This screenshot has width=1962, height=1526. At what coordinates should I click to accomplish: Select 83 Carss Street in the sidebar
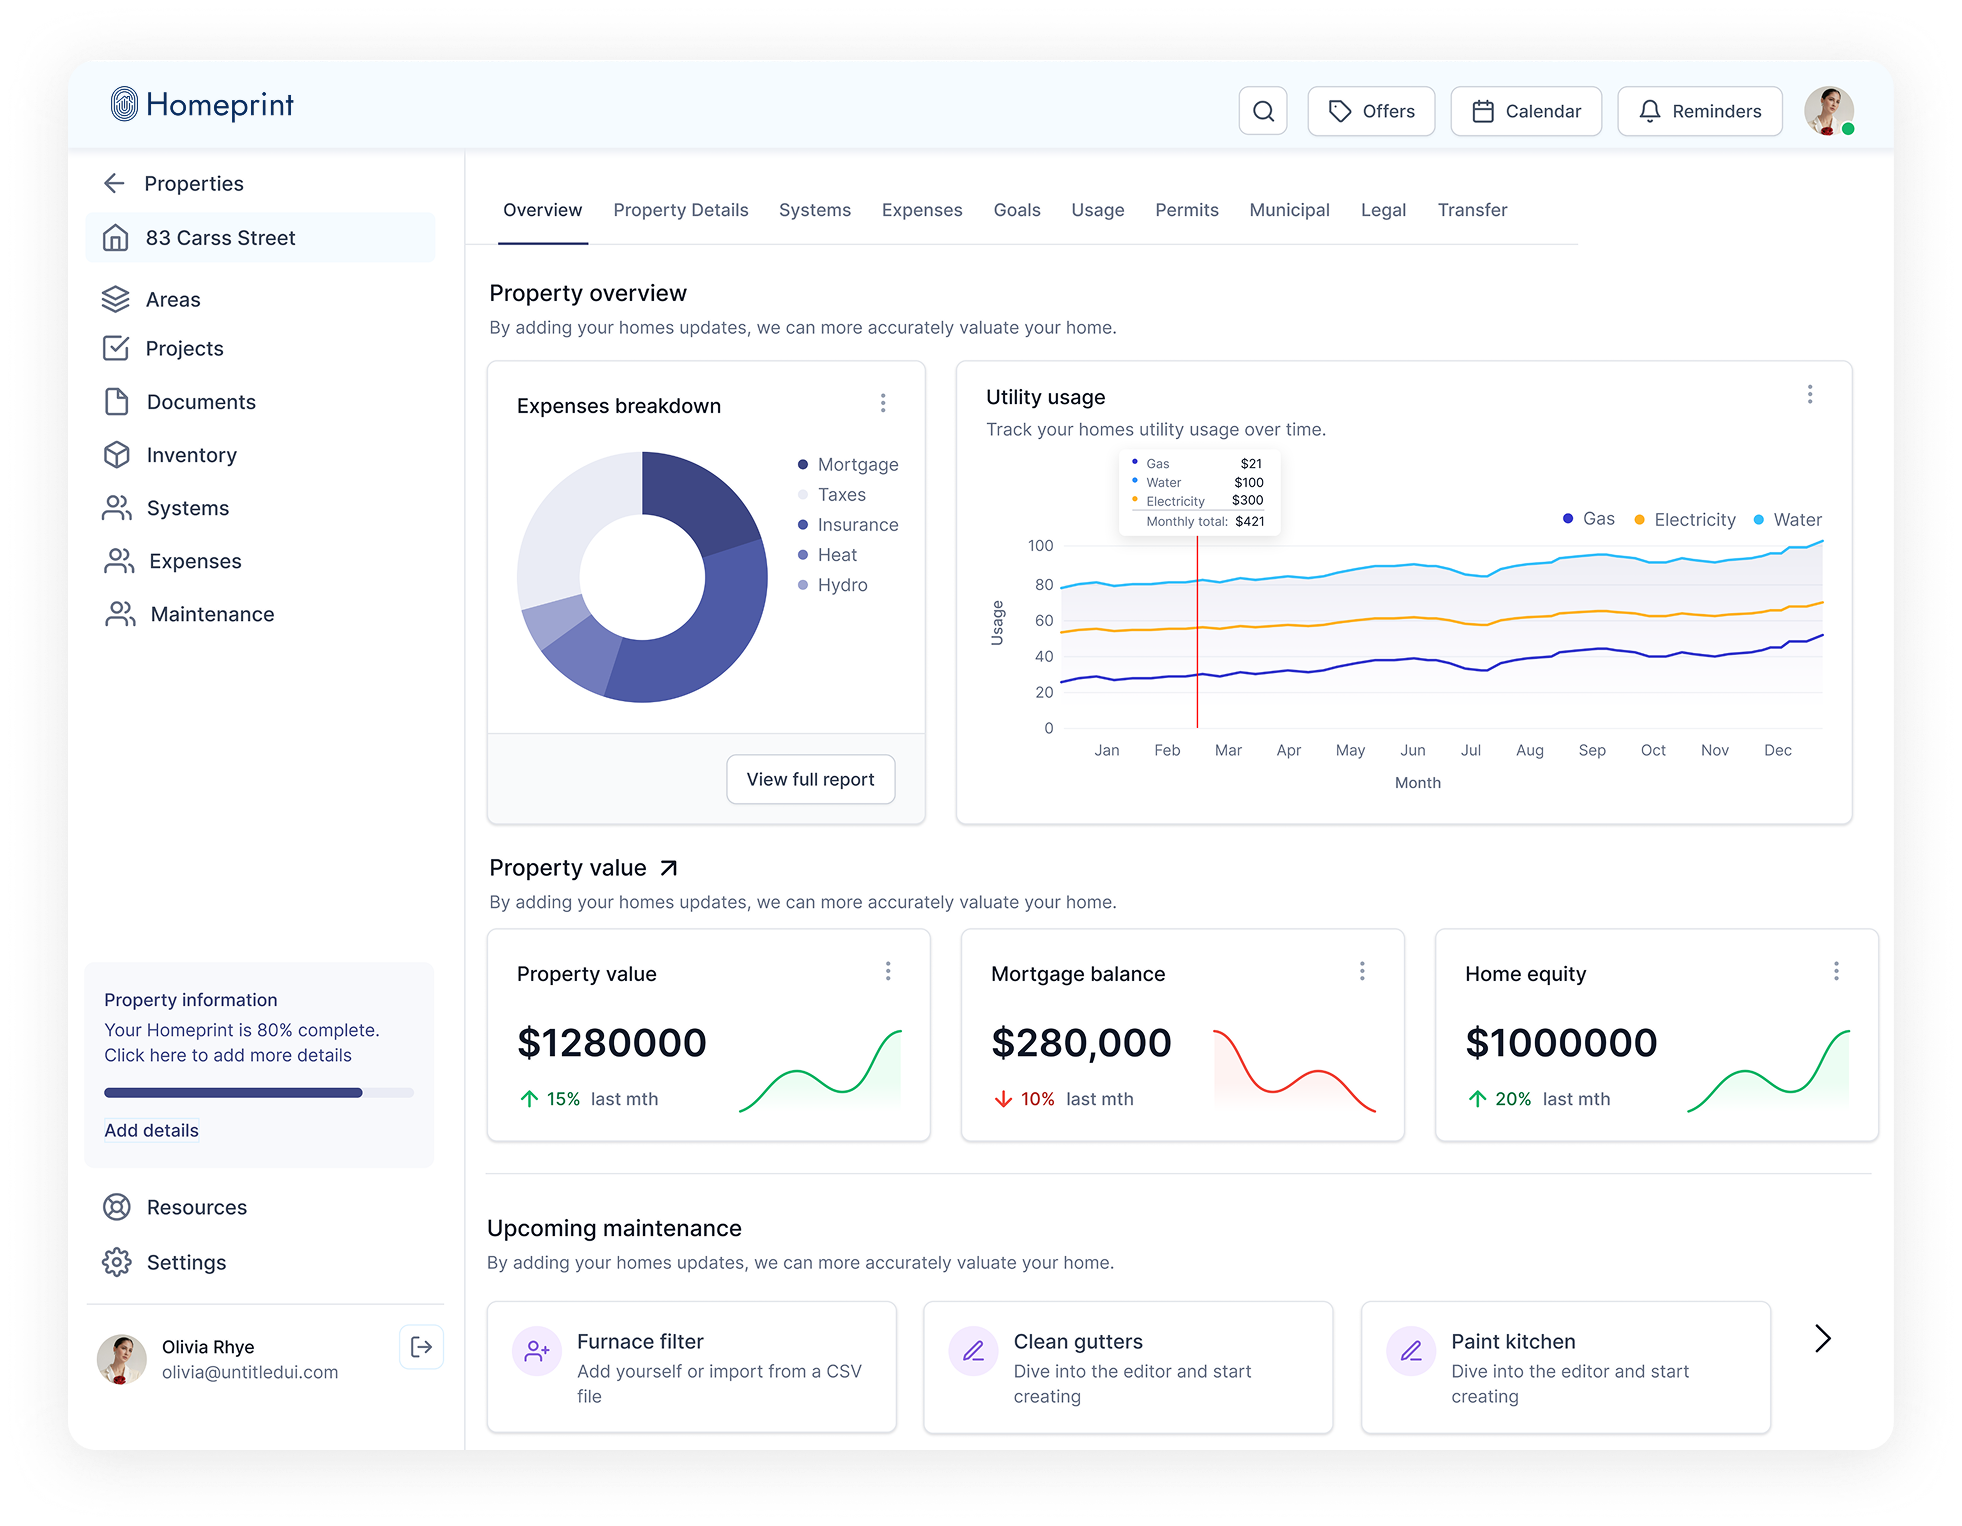pos(220,238)
